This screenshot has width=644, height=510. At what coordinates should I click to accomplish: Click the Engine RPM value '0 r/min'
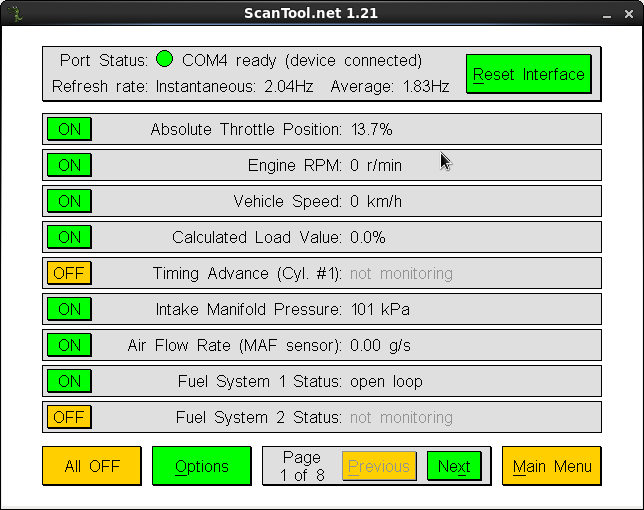coord(376,165)
